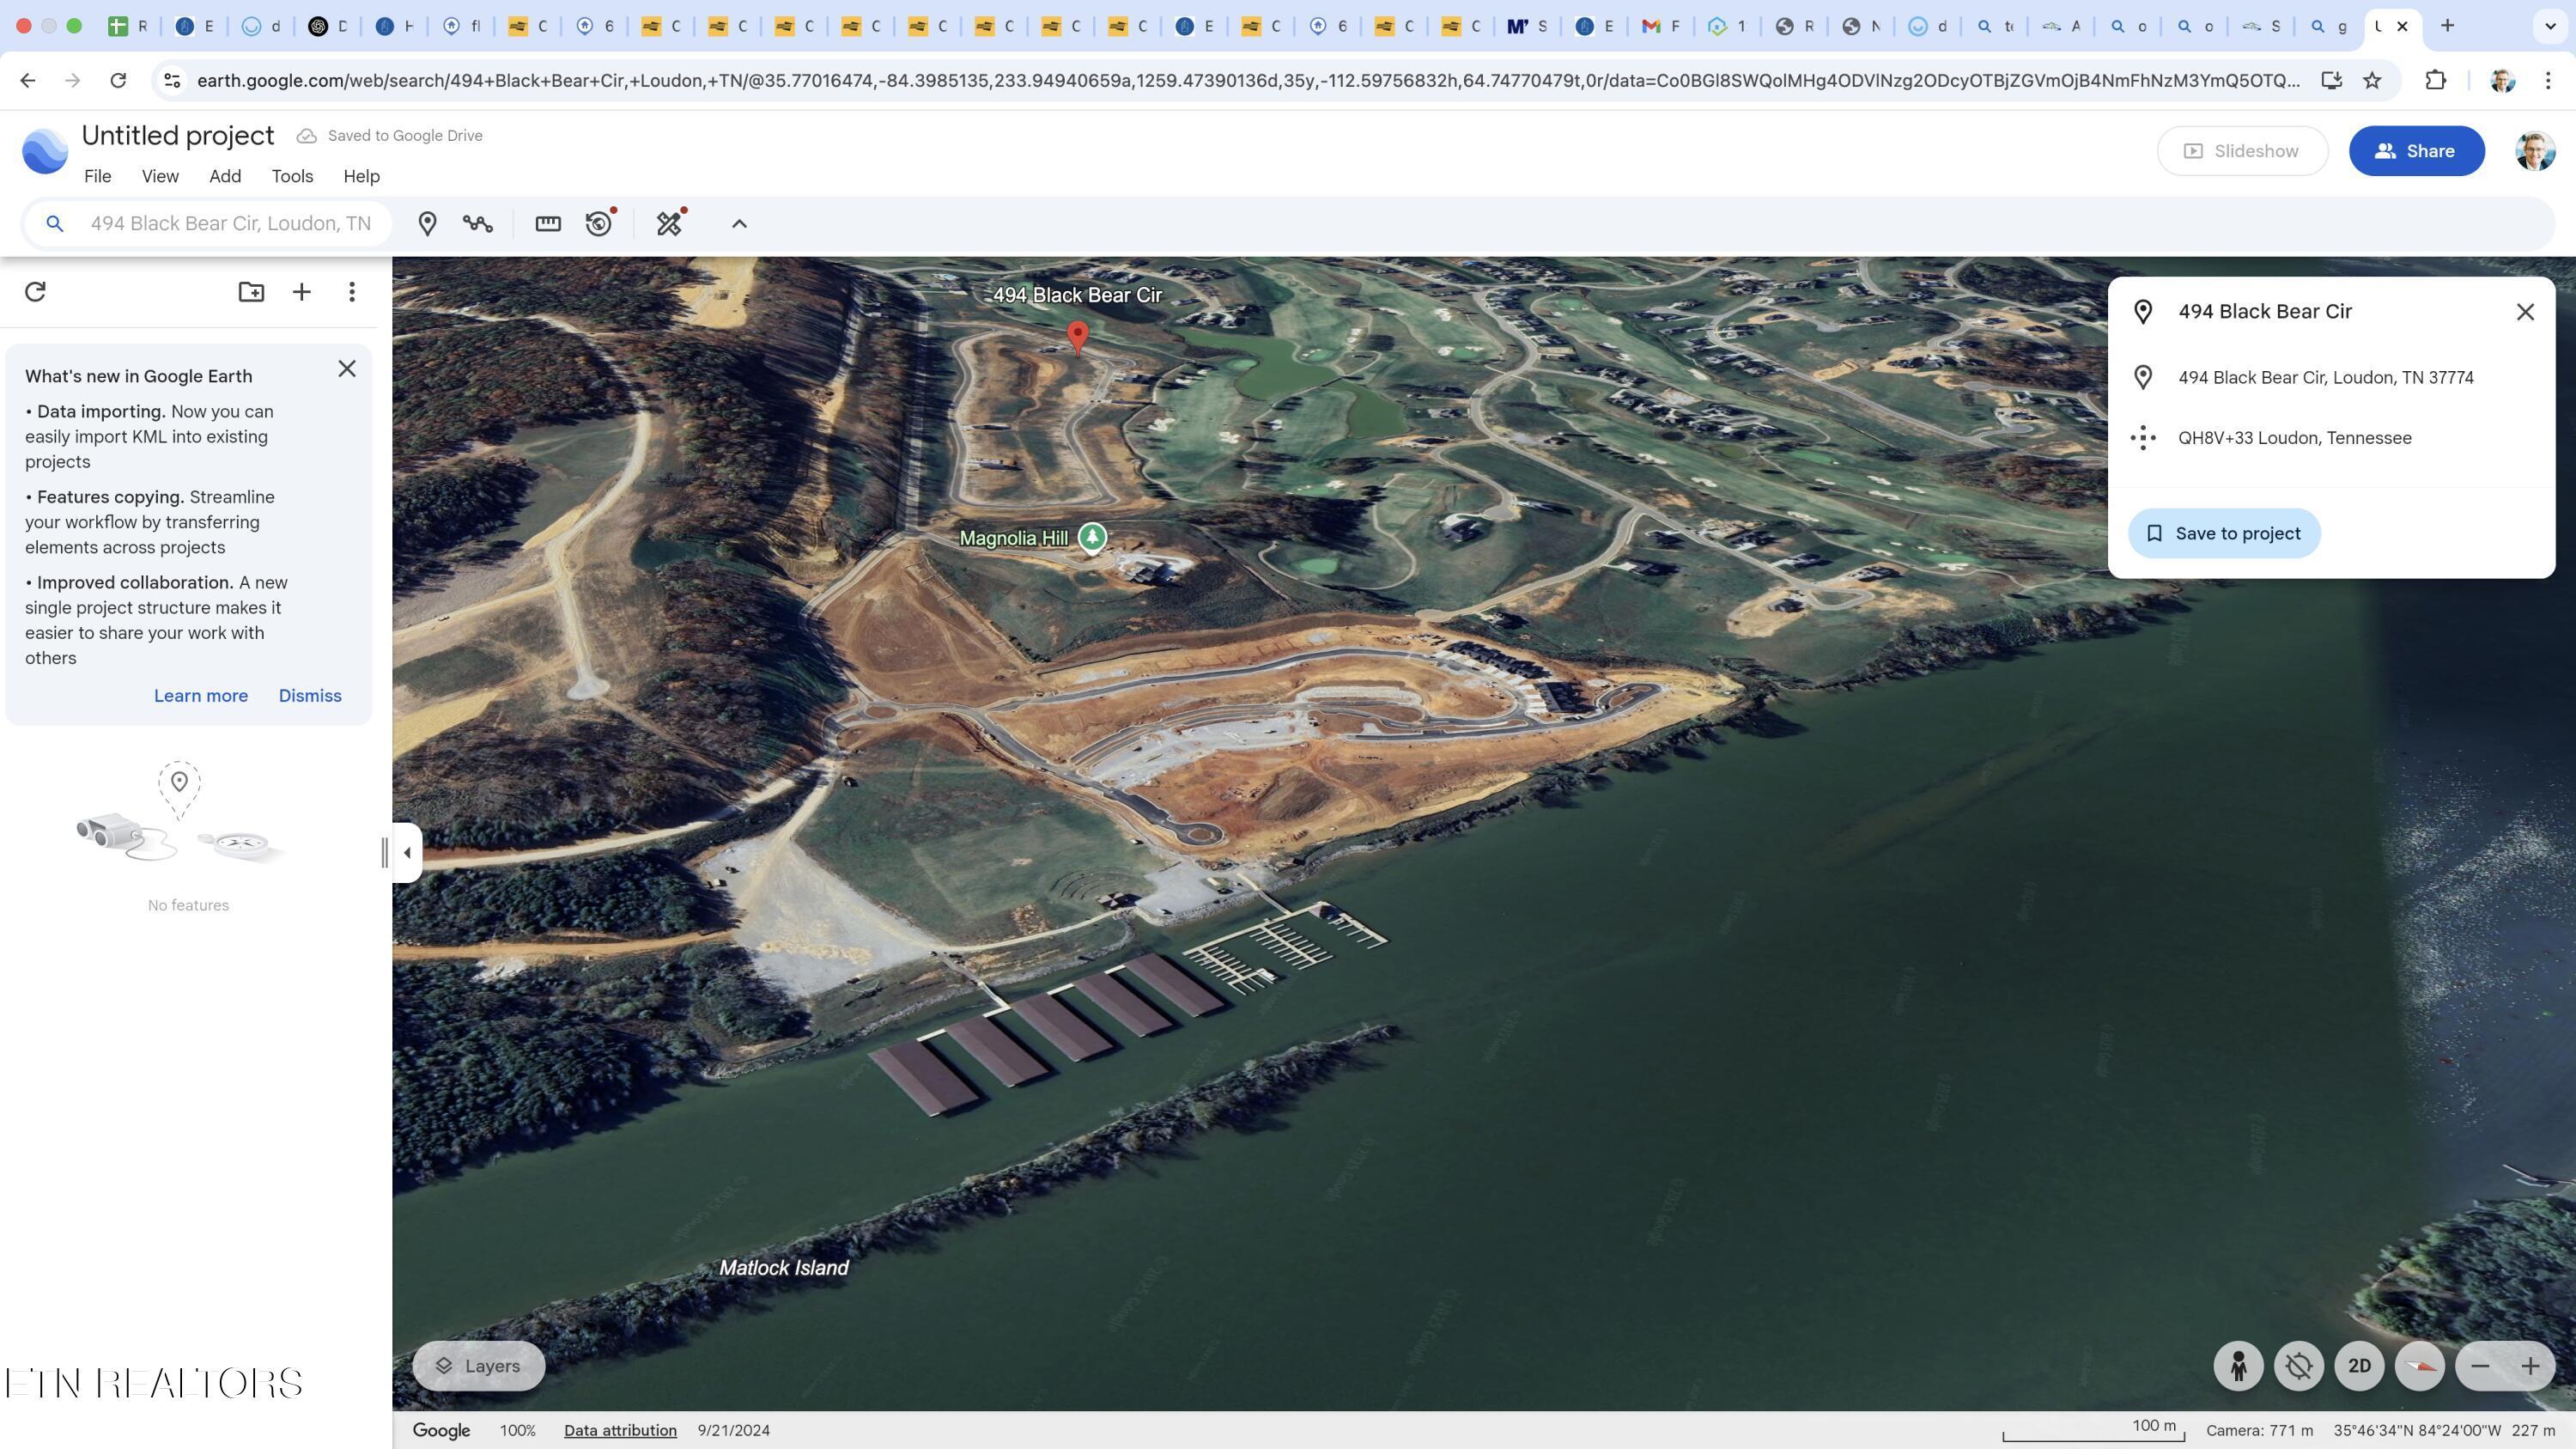Viewport: 2576px width, 1449px height.
Task: Click the Dismiss link
Action: 310,696
